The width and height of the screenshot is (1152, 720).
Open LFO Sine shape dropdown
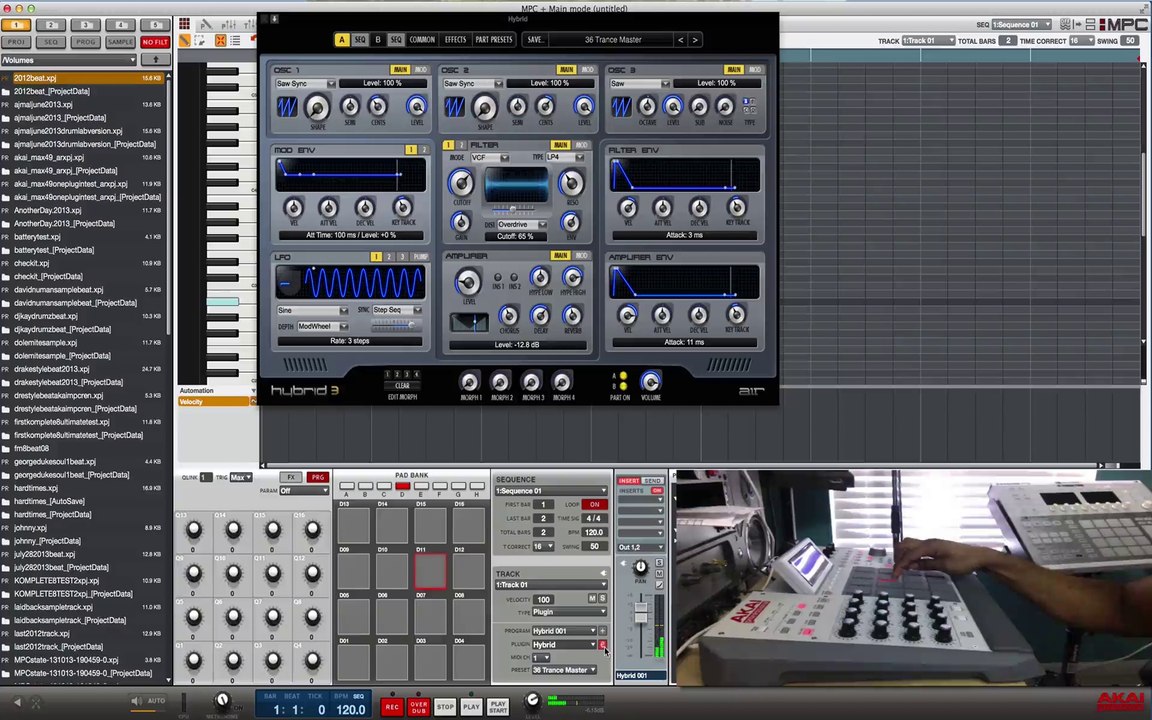pos(312,310)
